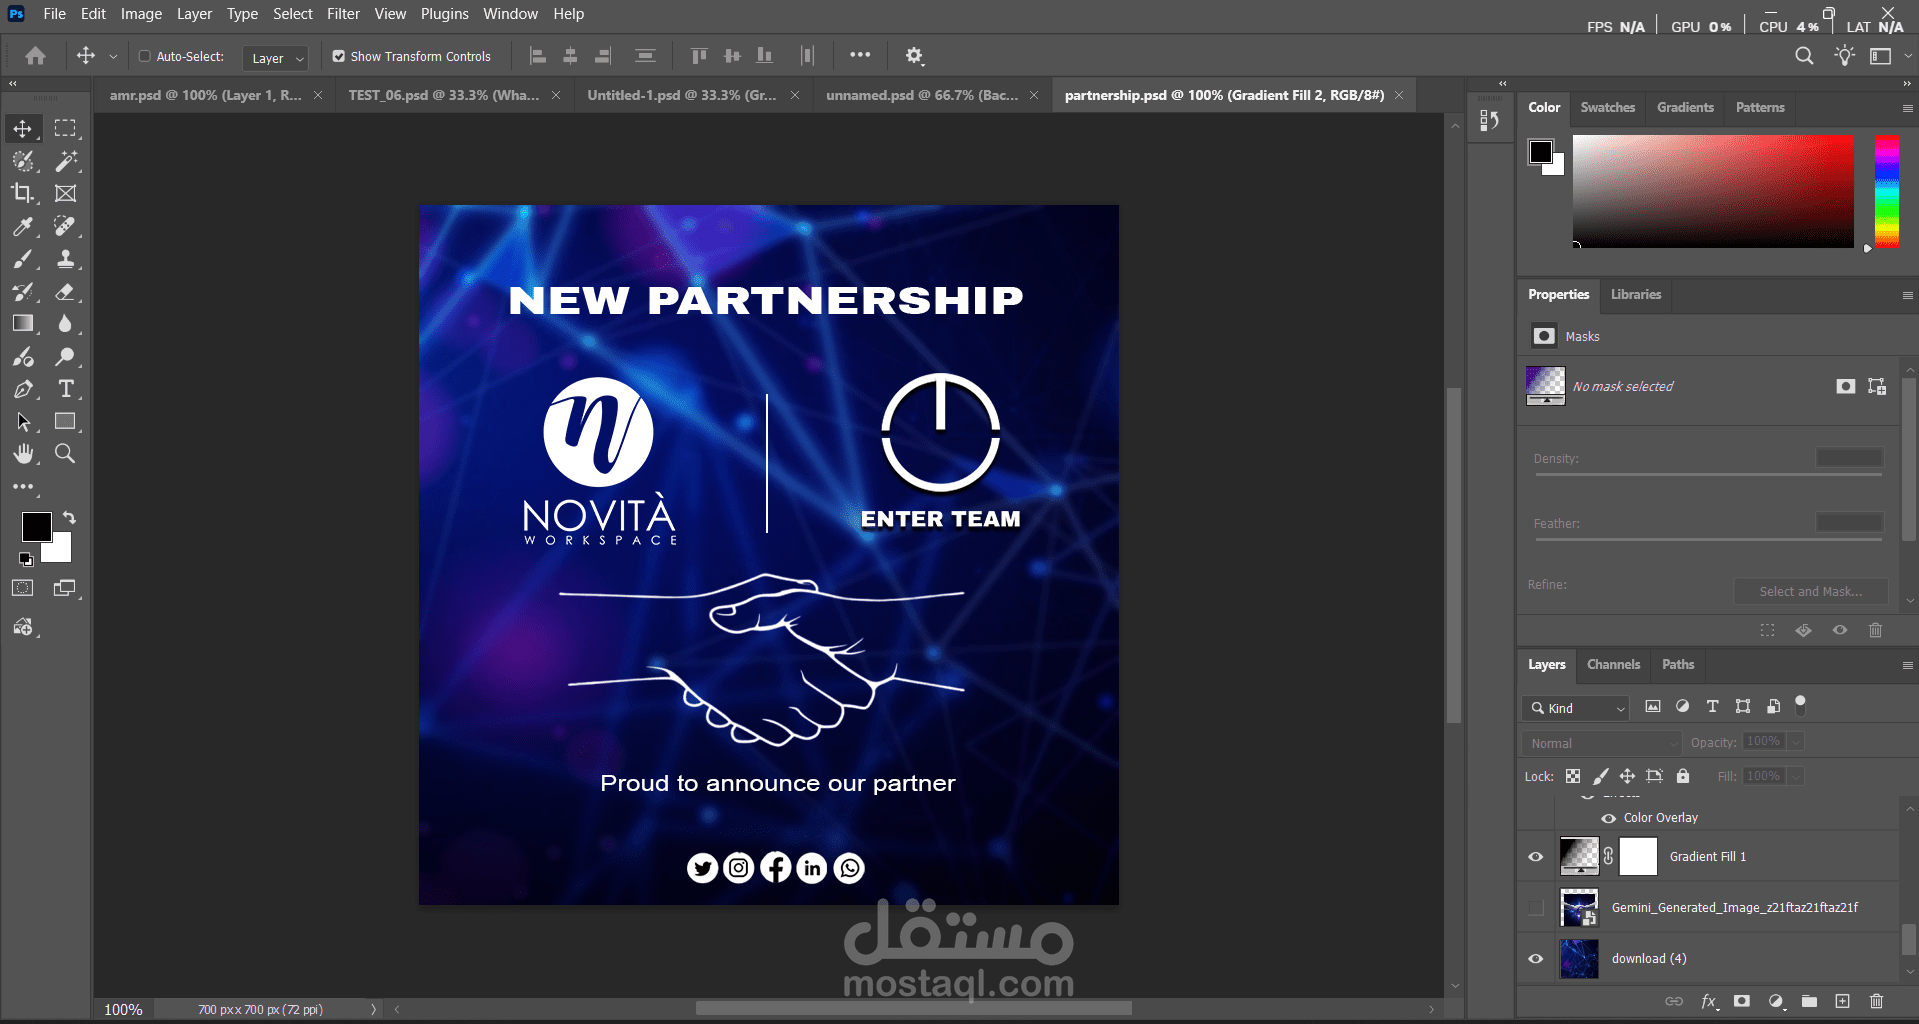Select the Clone Stamp tool
This screenshot has height=1024, width=1919.
click(65, 259)
